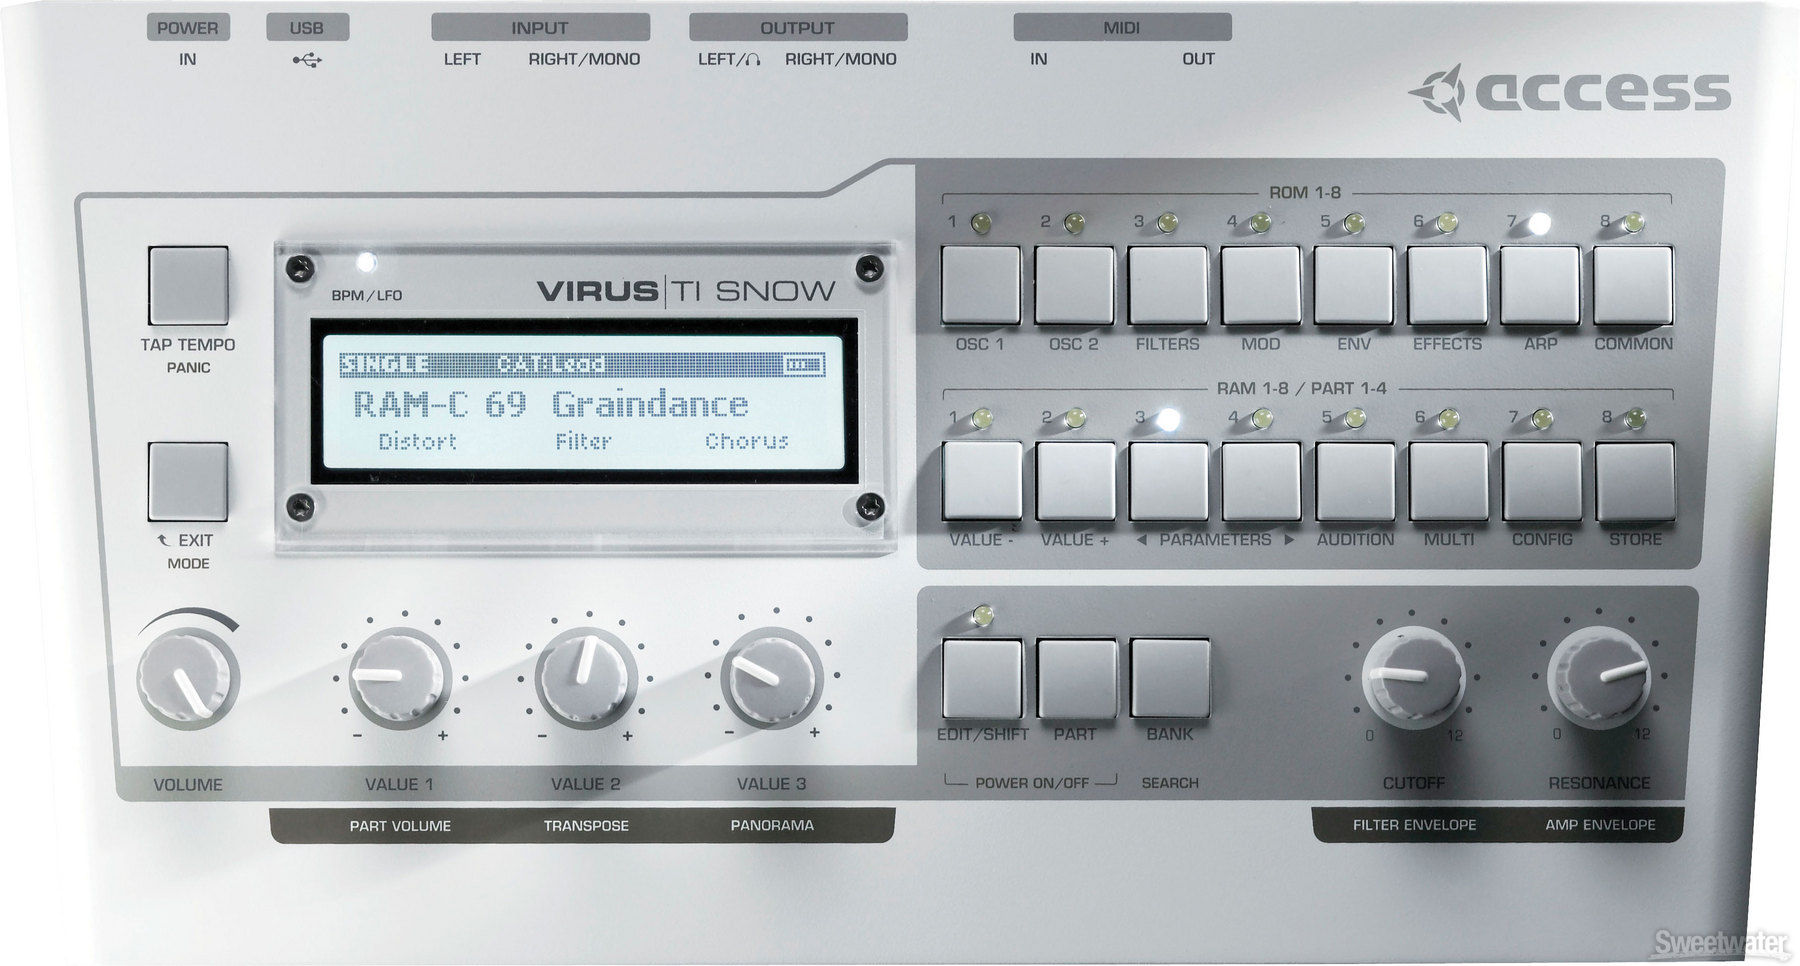
Task: Click the USB symbol icon
Action: 307,60
